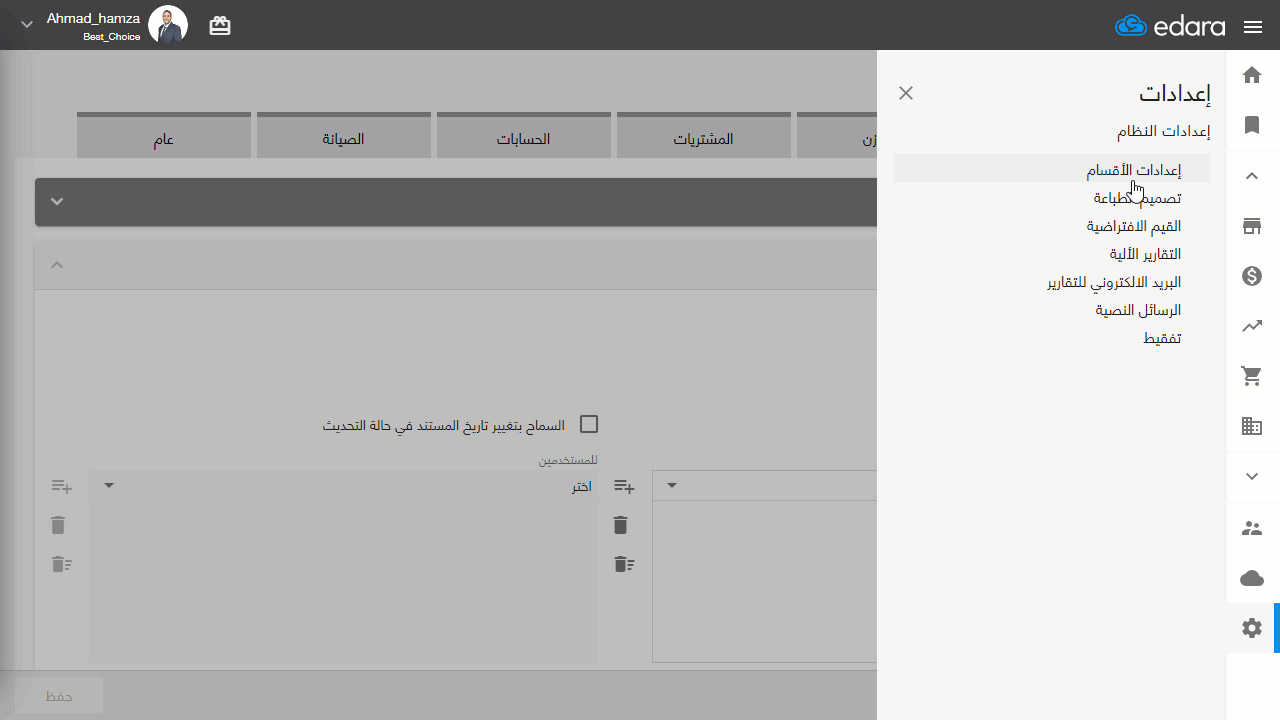Image resolution: width=1280 pixels, height=720 pixels.
Task: Open the اختر users dropdown
Action: point(344,486)
